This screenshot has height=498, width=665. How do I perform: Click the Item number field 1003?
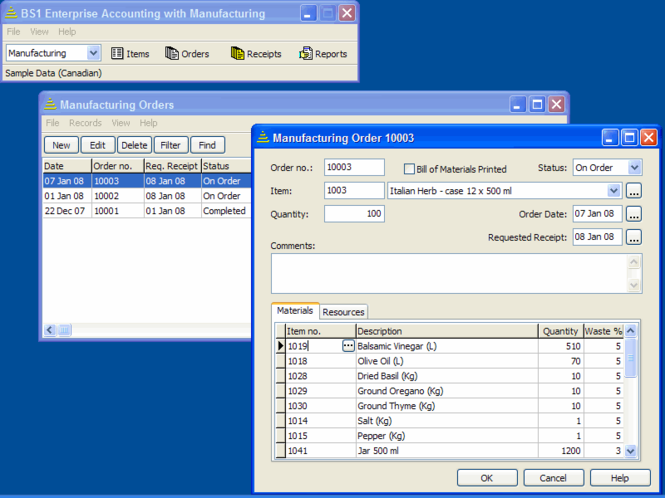coord(354,190)
